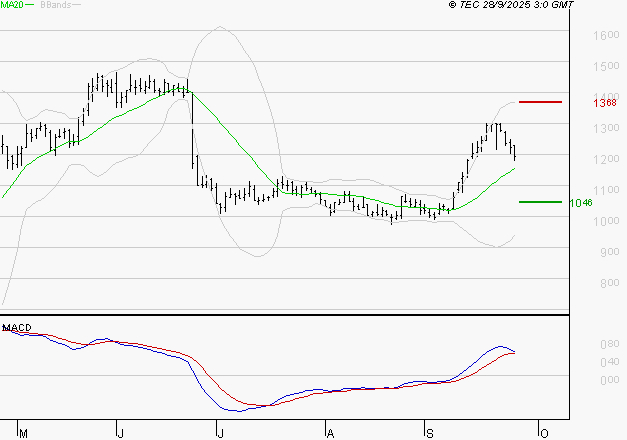Click the red 1368 resistance value
This screenshot has height=440, width=627.
(x=605, y=103)
